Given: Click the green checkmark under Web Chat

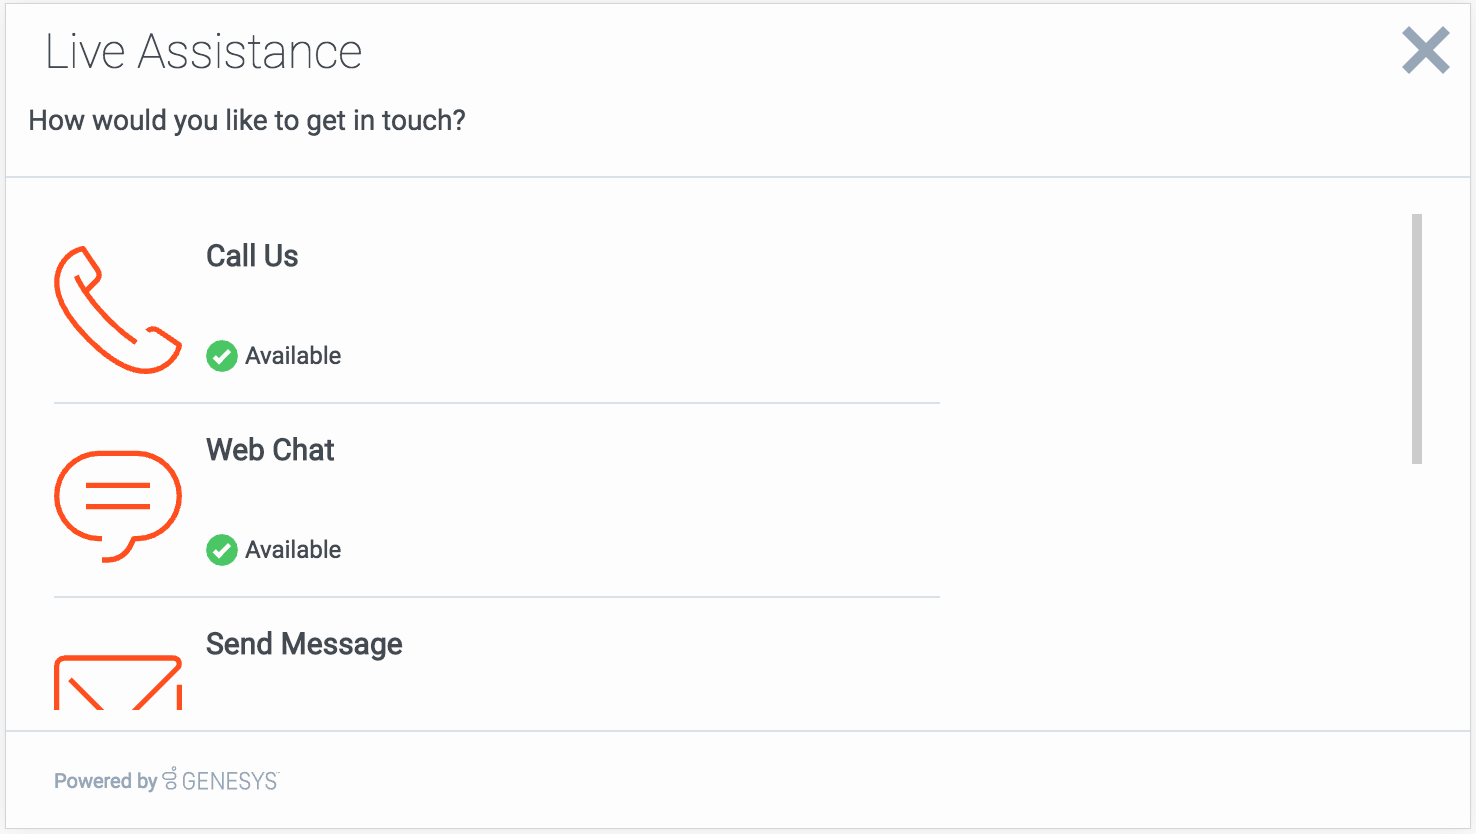Looking at the screenshot, I should 221,550.
